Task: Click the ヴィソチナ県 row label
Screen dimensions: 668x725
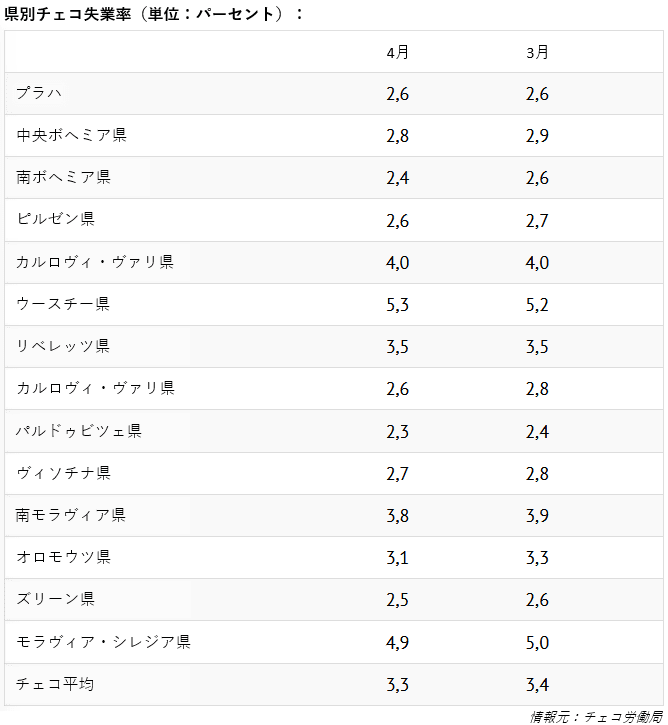Action: (63, 473)
